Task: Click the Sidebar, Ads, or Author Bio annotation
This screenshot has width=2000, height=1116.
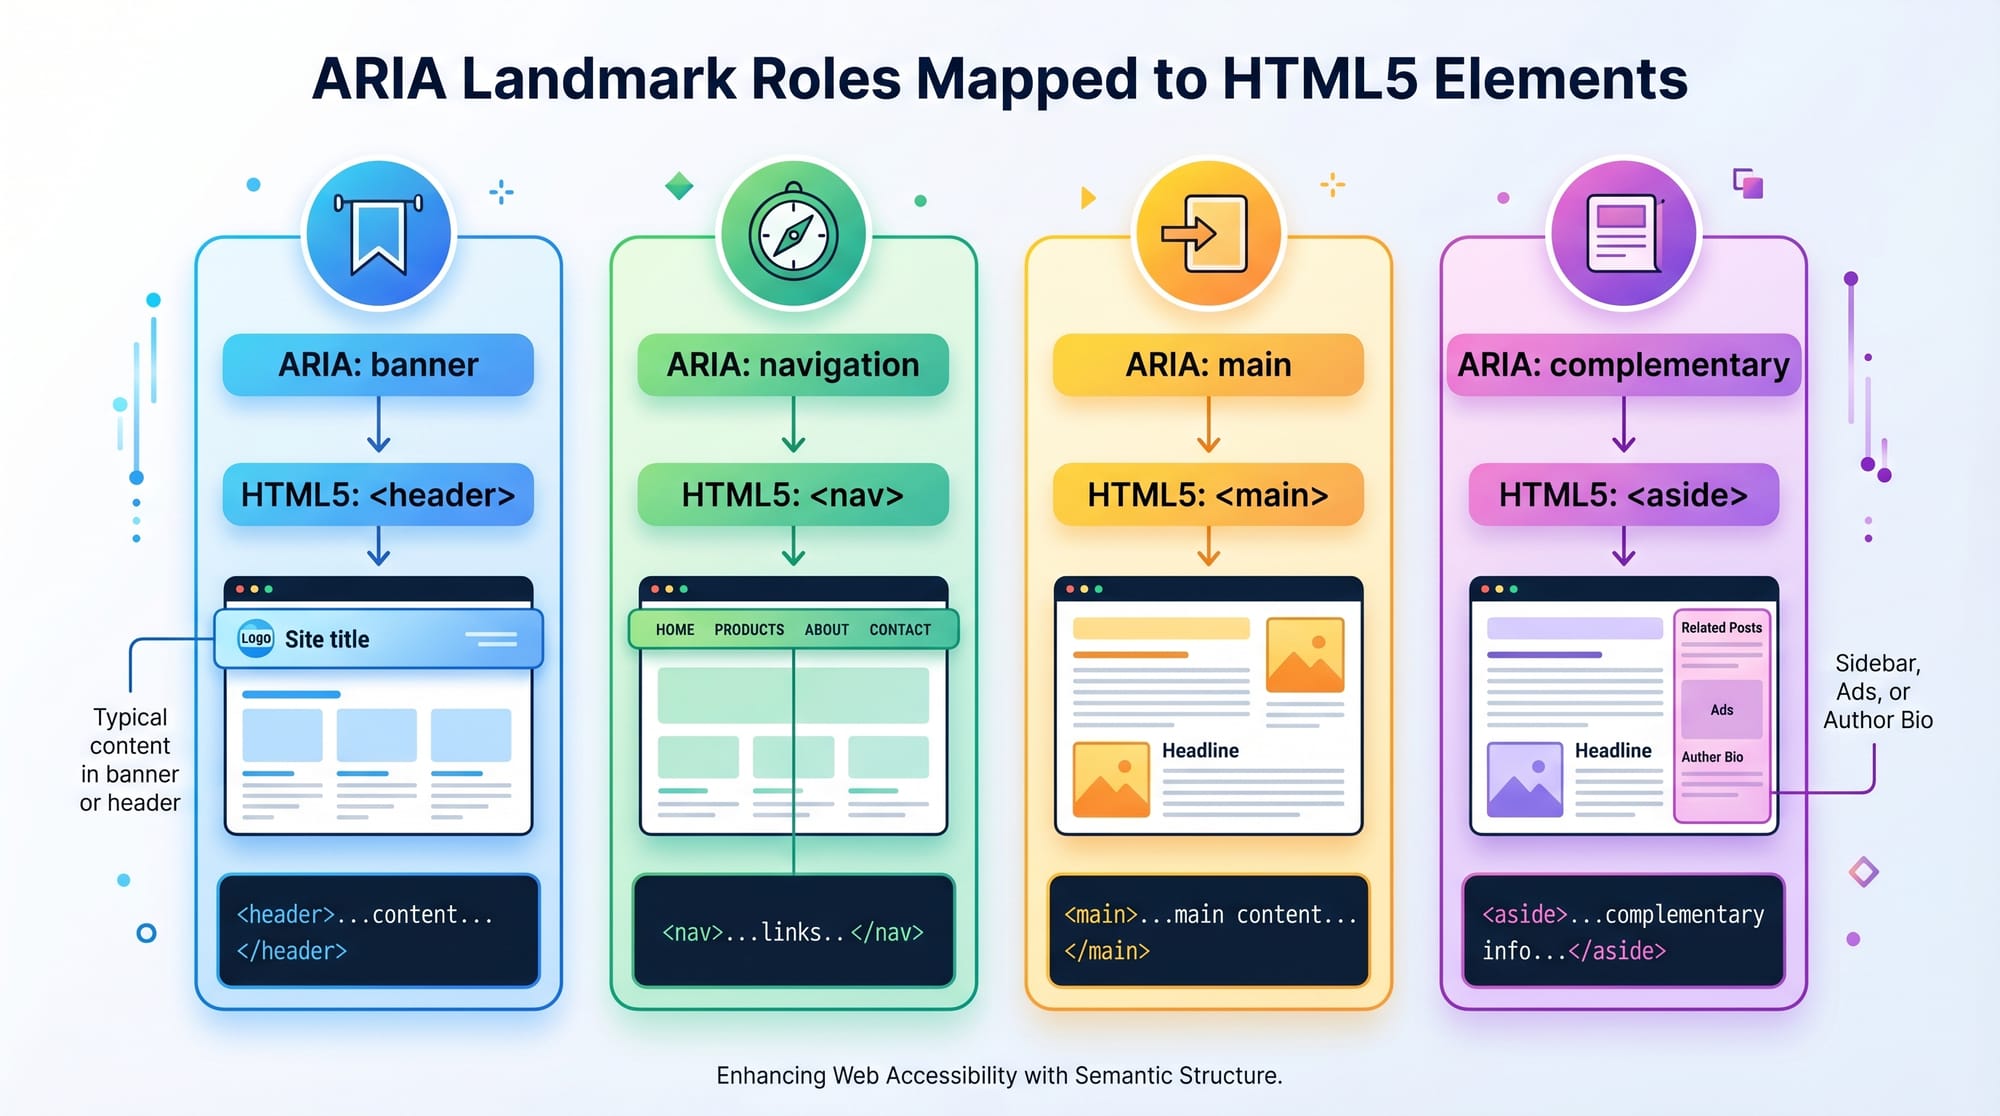Action: pyautogui.click(x=1877, y=692)
